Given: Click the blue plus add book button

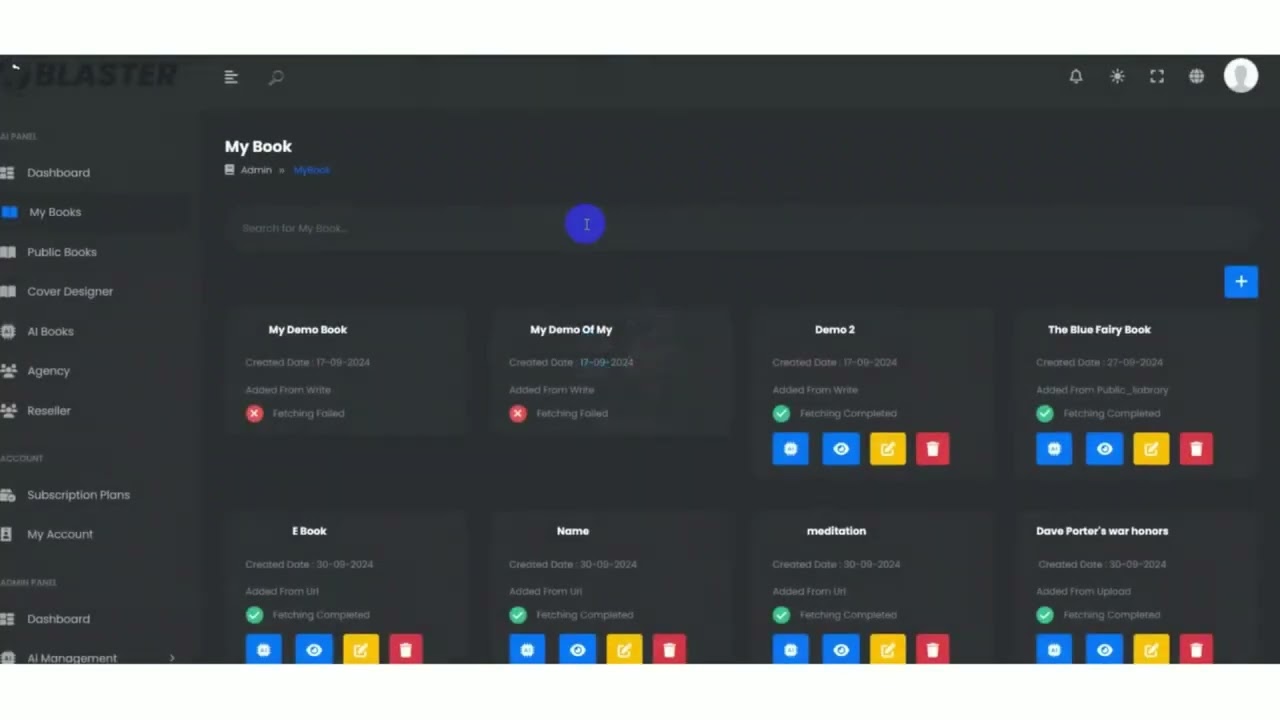Looking at the screenshot, I should pos(1241,282).
